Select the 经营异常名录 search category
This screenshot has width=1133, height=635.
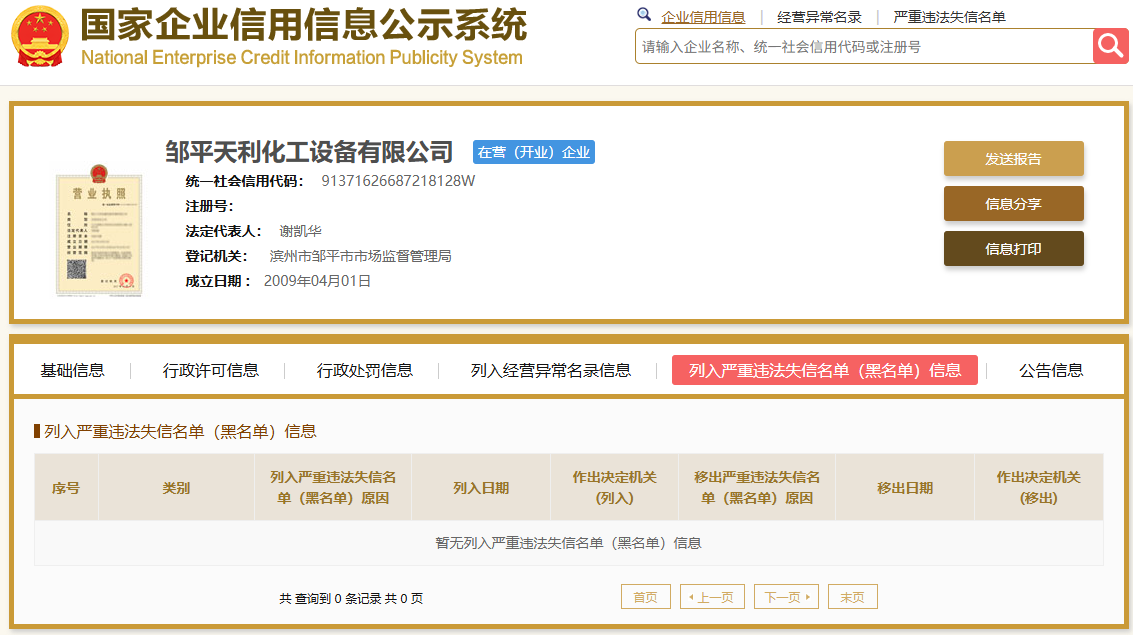819,17
